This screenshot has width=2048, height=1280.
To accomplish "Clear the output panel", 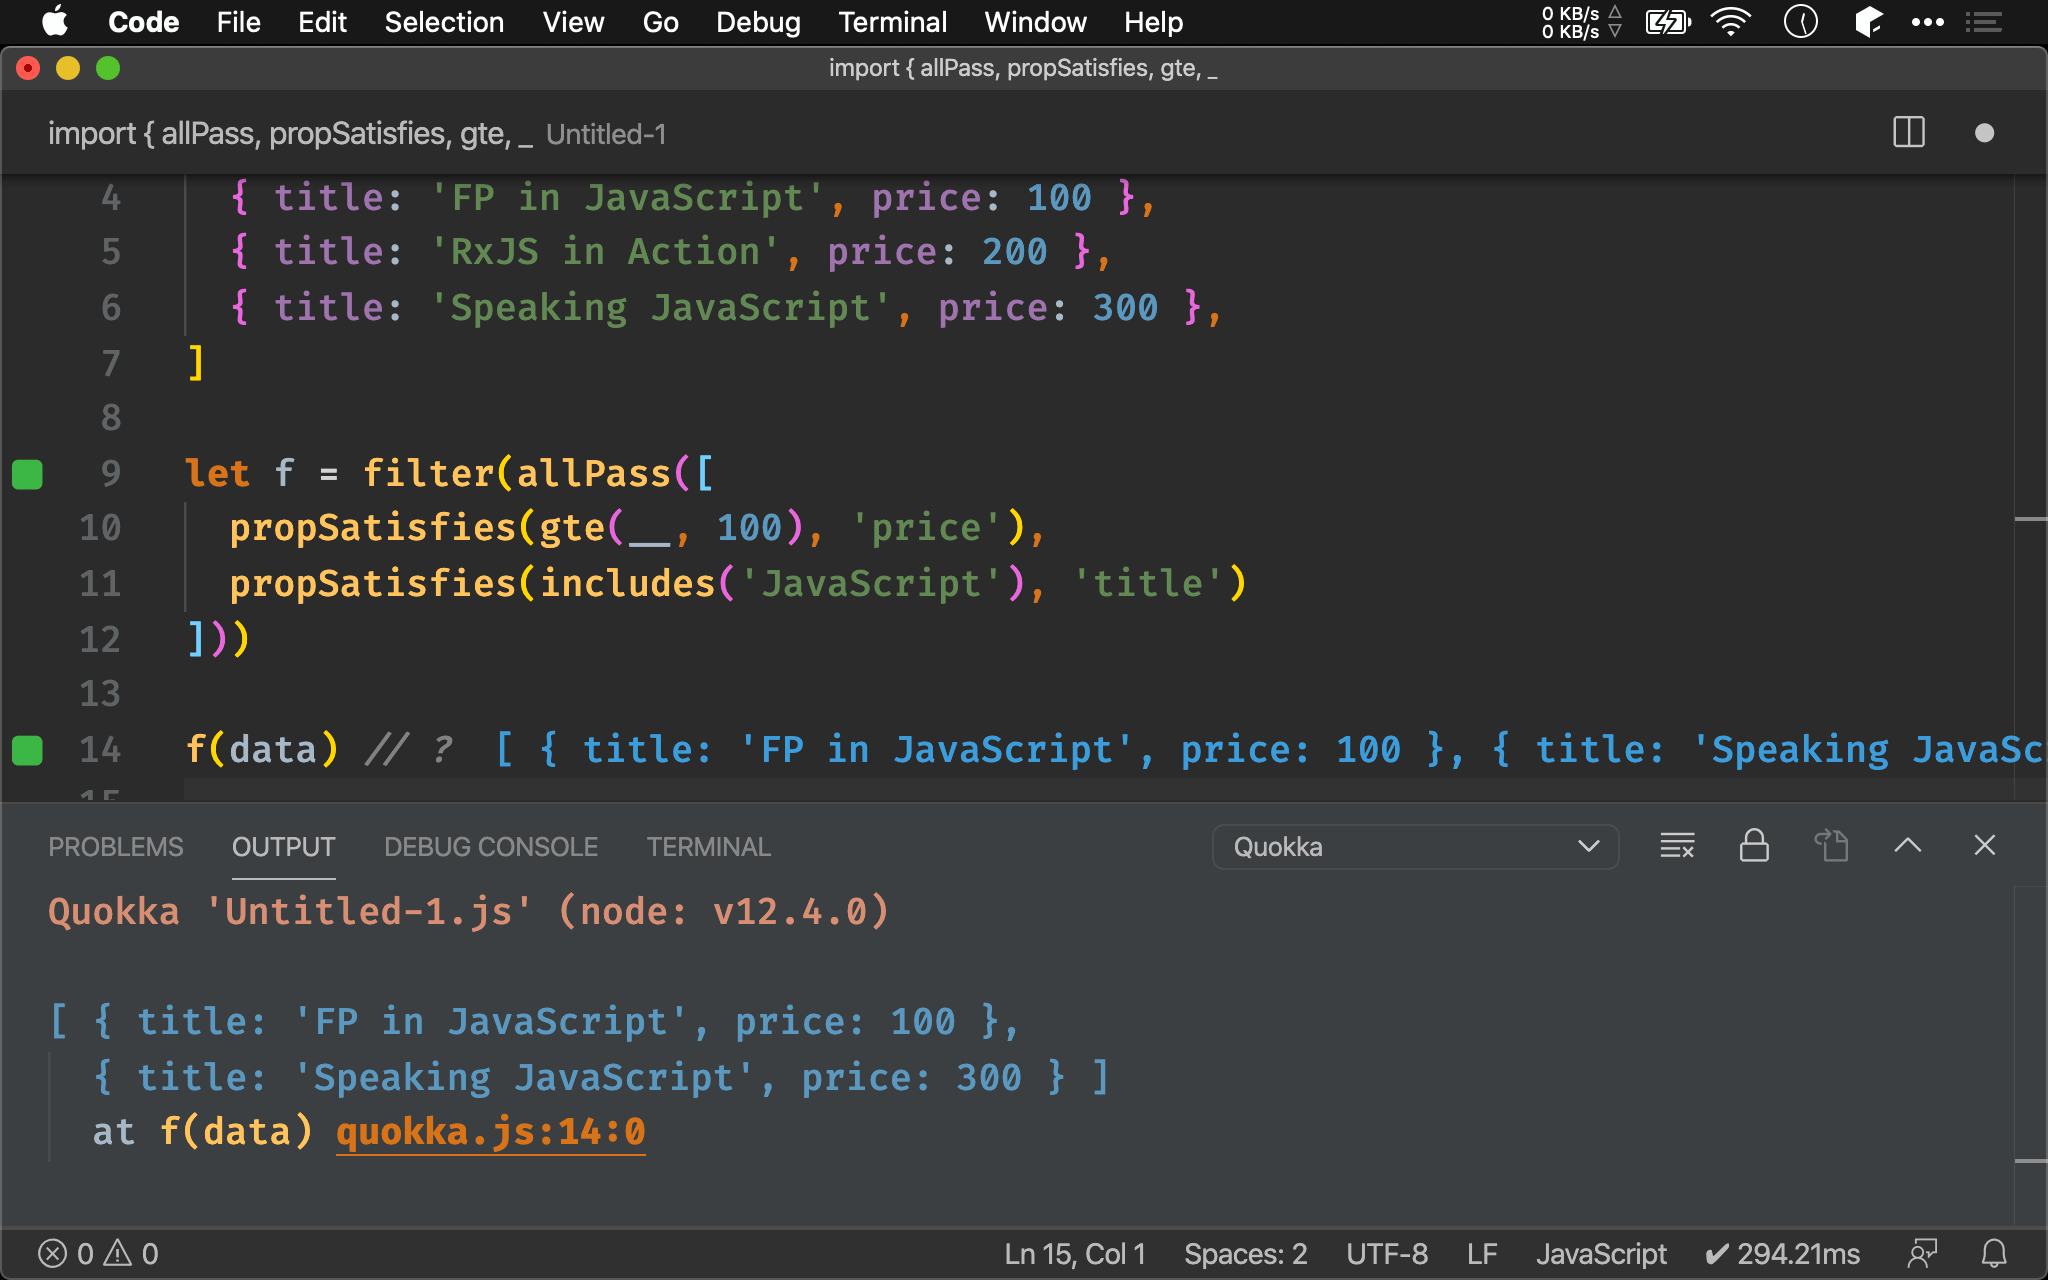I will (1677, 846).
